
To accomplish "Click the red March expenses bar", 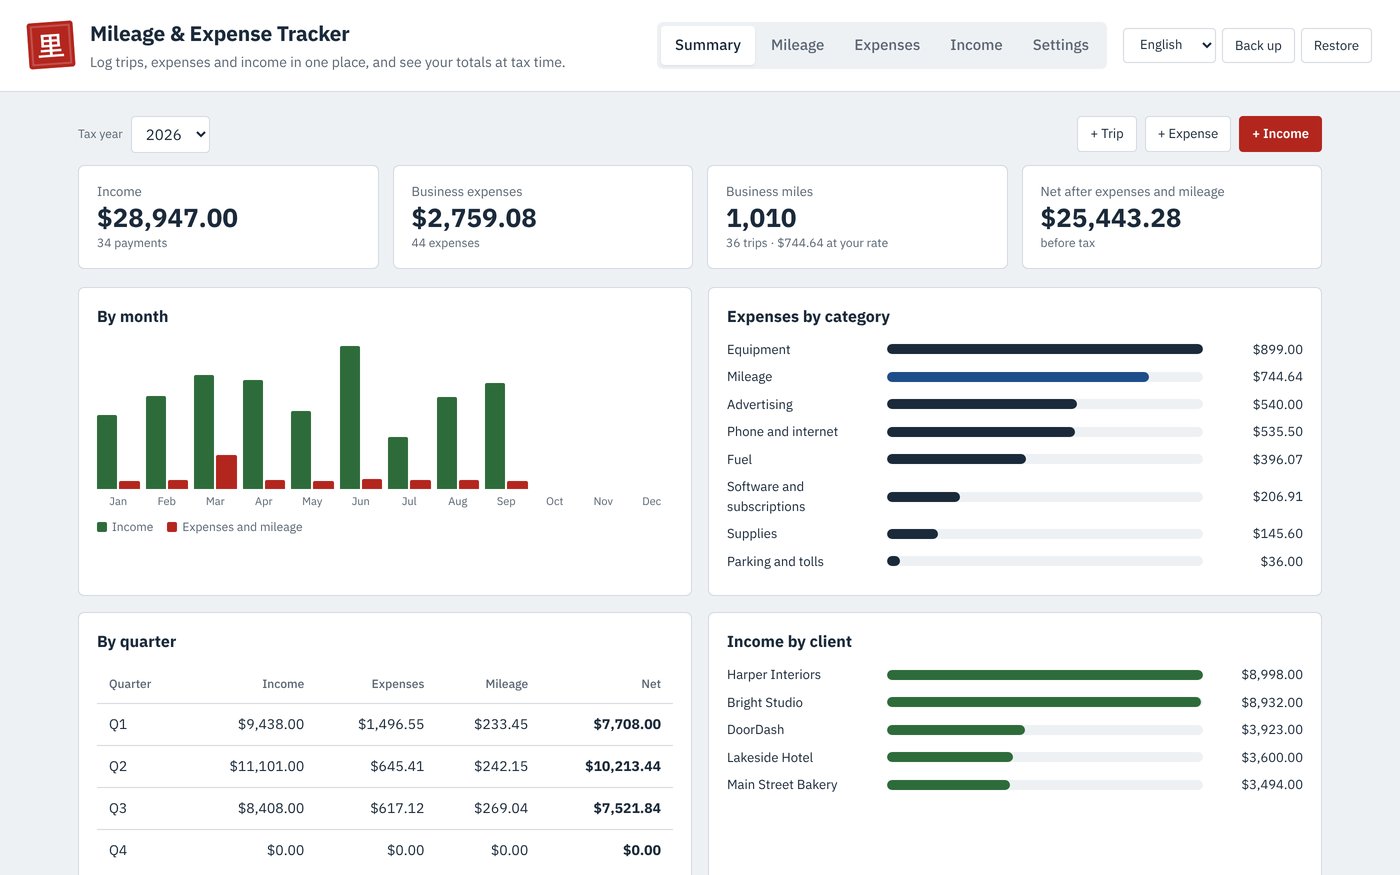I will pyautogui.click(x=227, y=472).
